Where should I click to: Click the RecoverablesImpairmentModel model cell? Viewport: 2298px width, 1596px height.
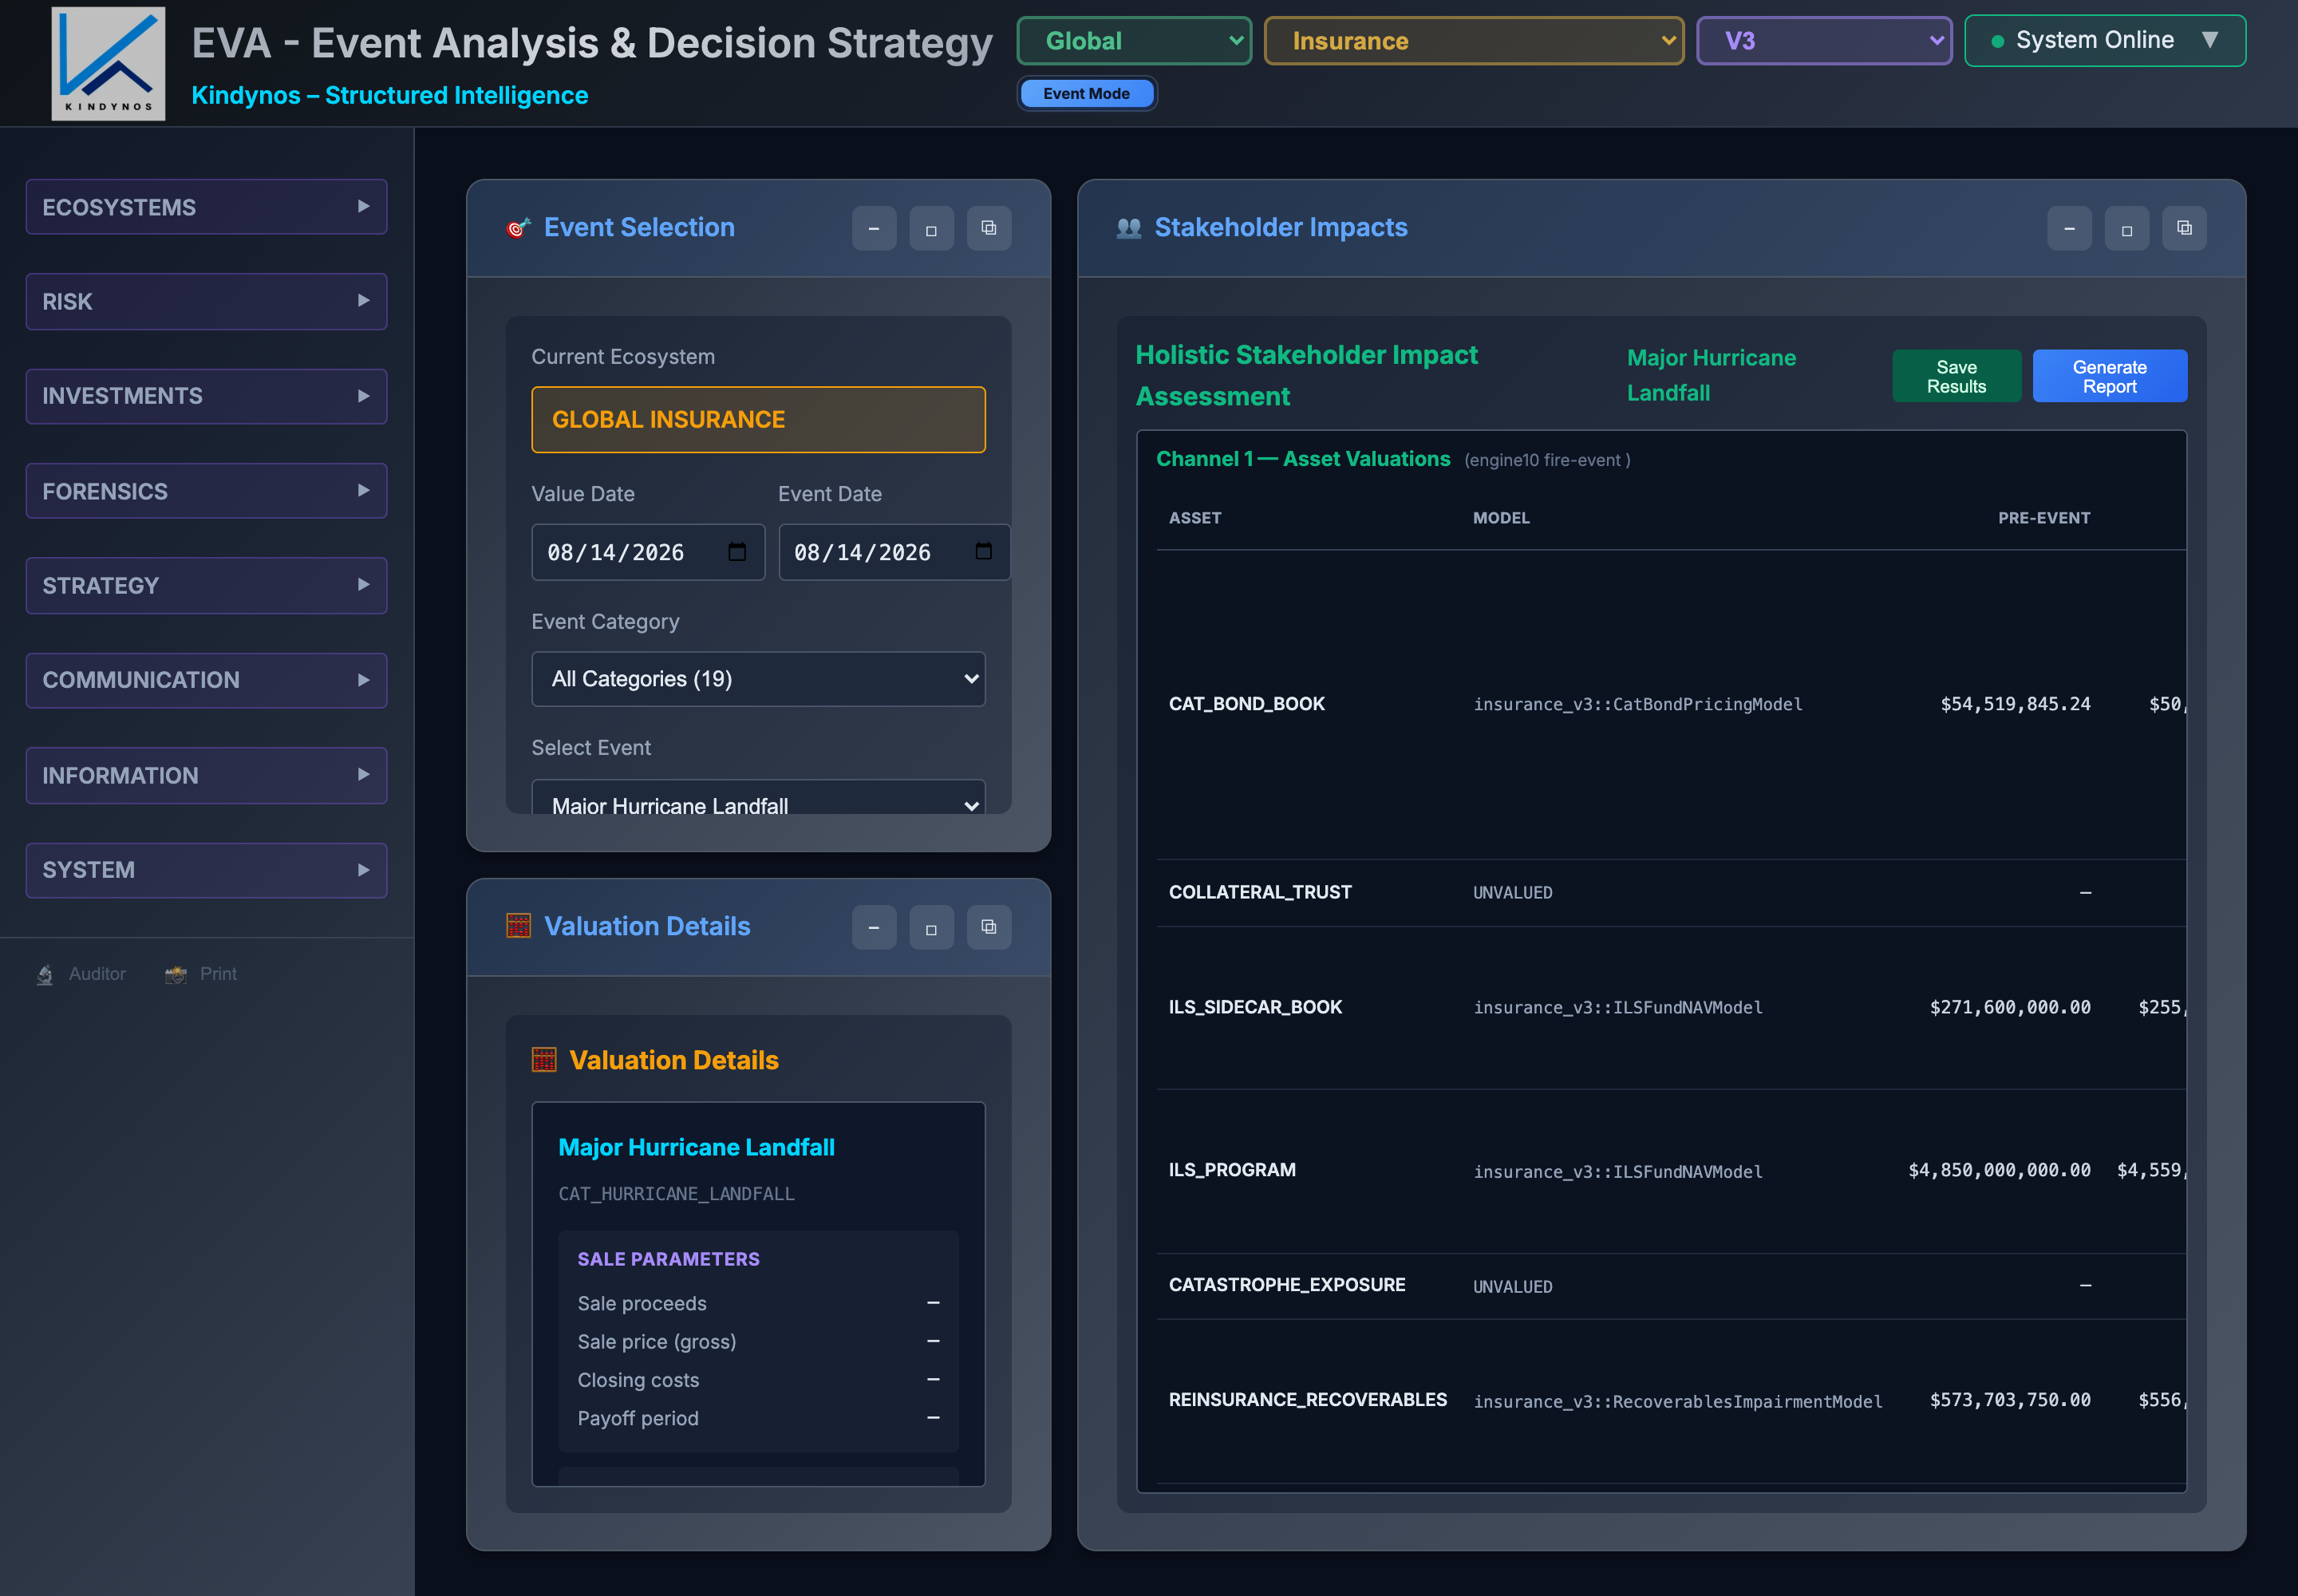tap(1678, 1401)
